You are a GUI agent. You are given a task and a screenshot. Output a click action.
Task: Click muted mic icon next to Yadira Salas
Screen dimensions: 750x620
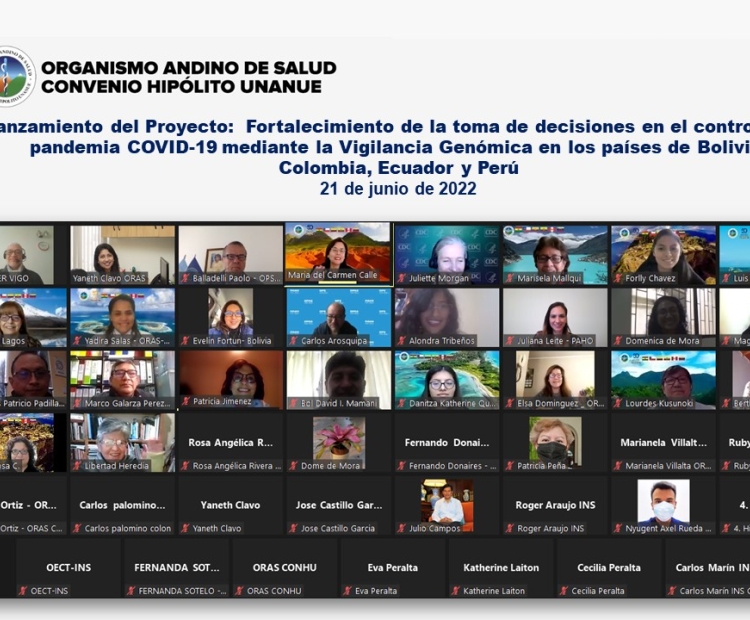(x=78, y=341)
